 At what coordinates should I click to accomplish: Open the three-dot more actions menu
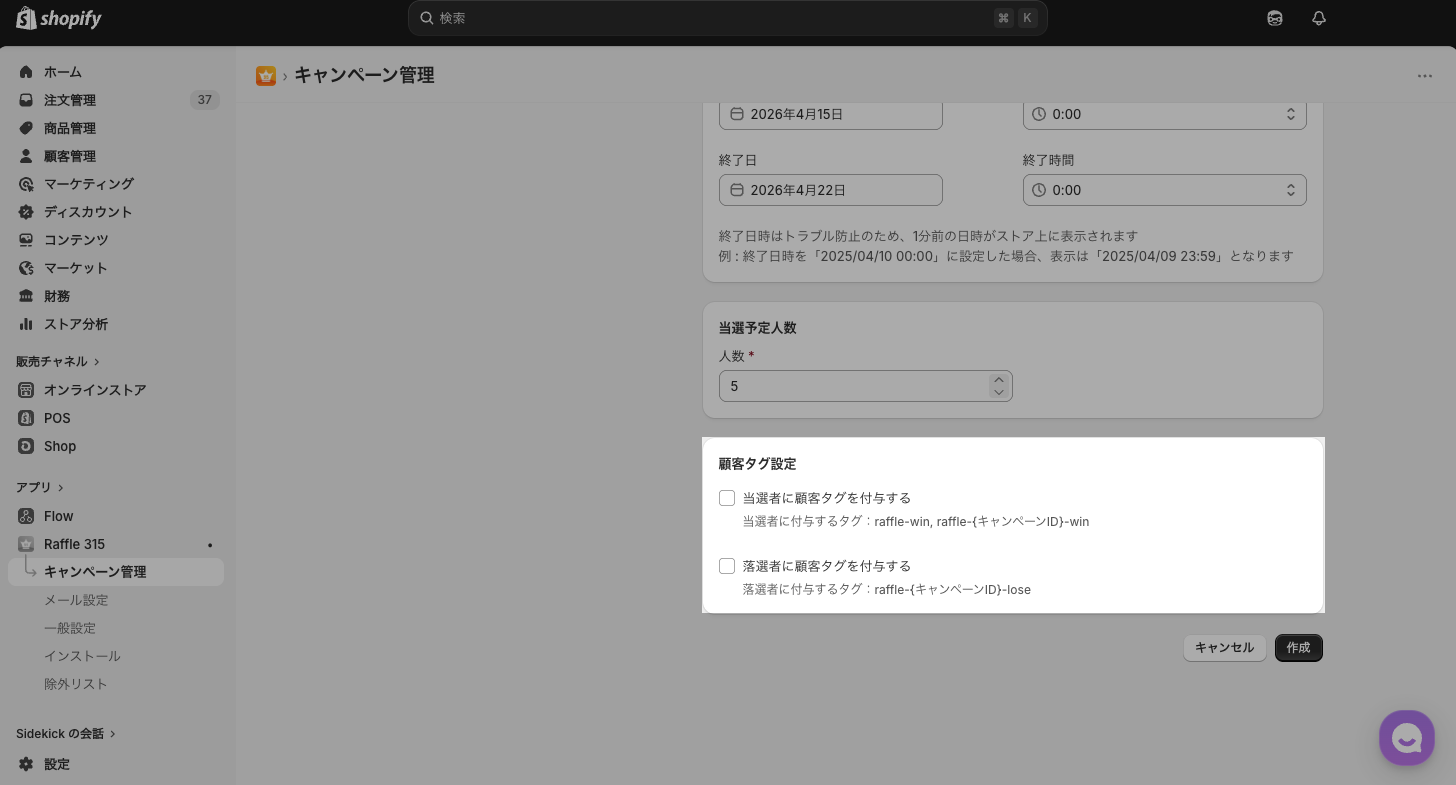1425,76
